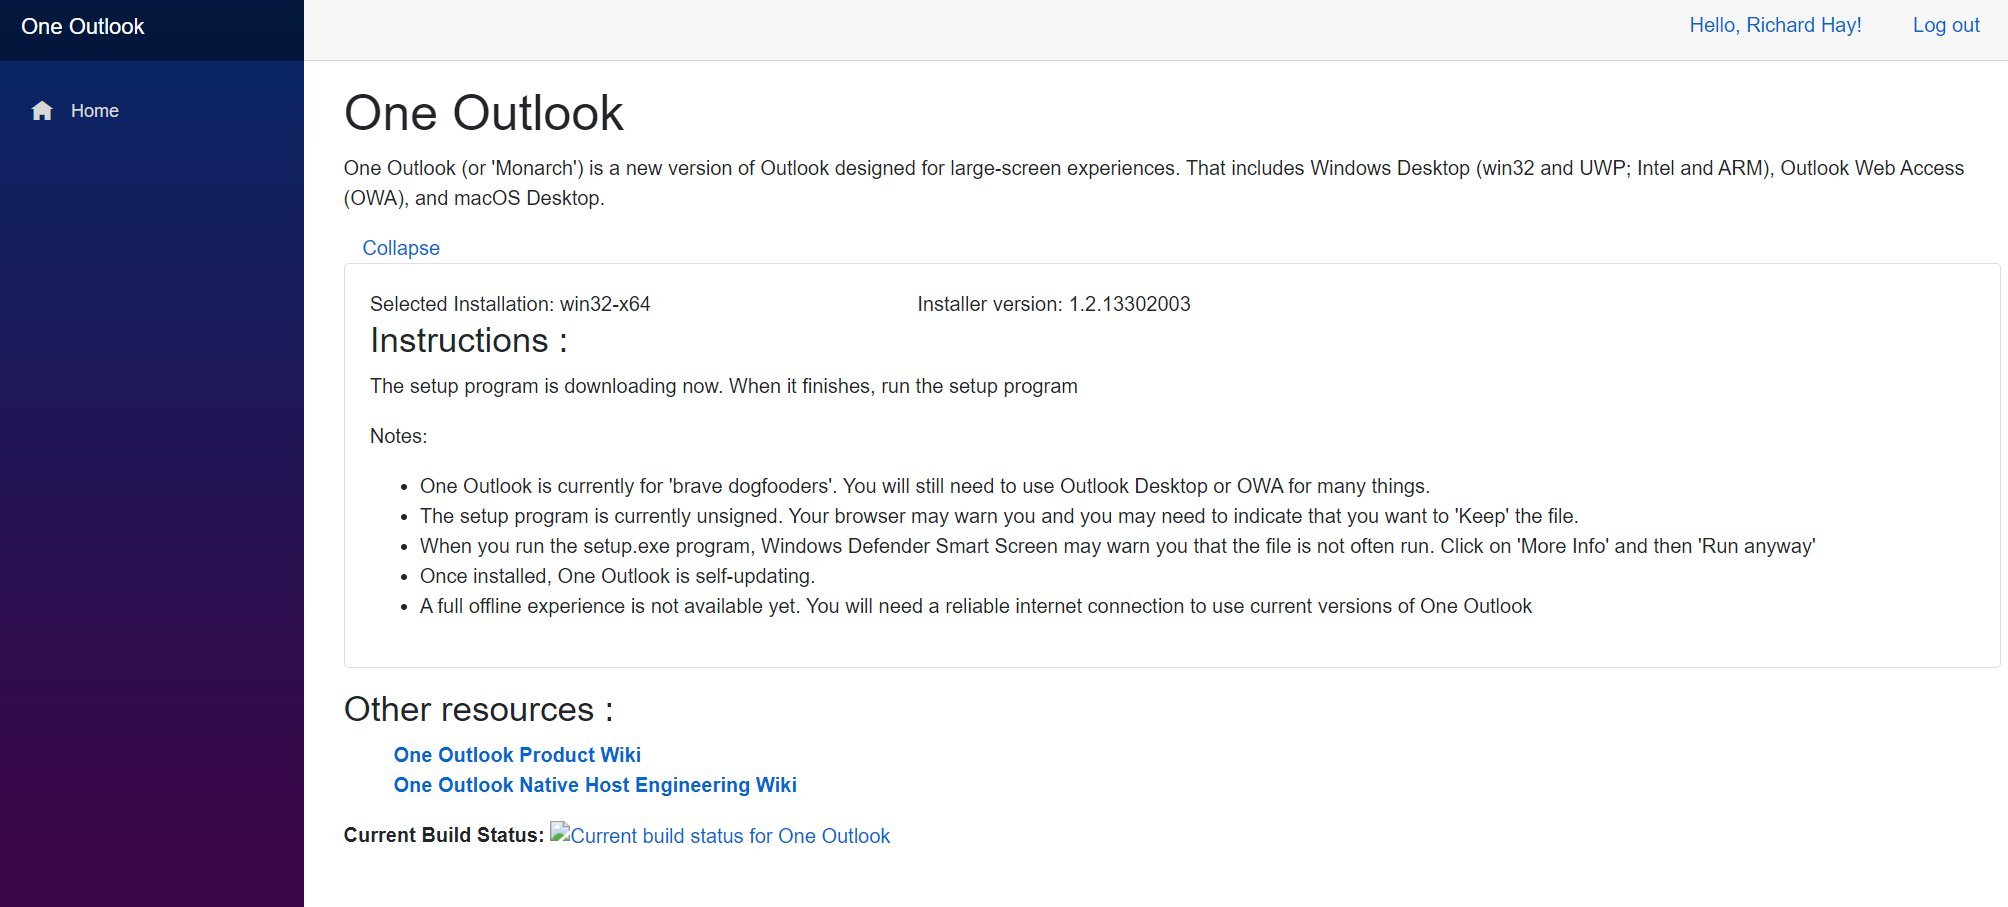Click the Log out link
This screenshot has width=2008, height=907.
pyautogui.click(x=1945, y=26)
